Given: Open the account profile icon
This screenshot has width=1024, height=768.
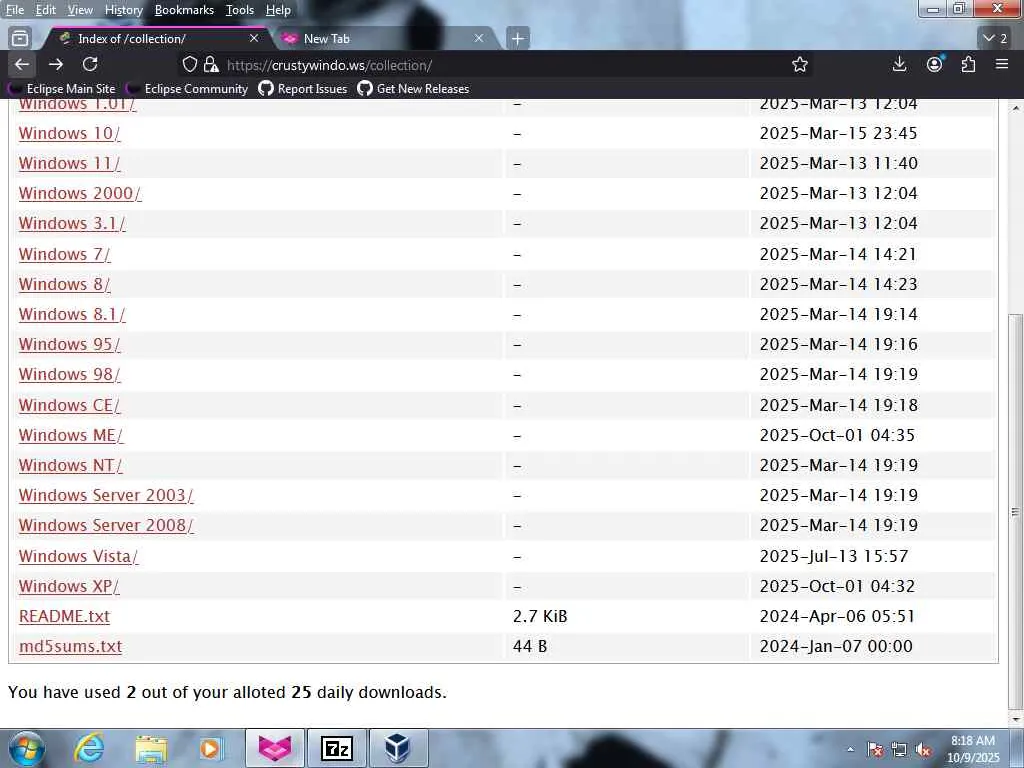Looking at the screenshot, I should coord(935,64).
